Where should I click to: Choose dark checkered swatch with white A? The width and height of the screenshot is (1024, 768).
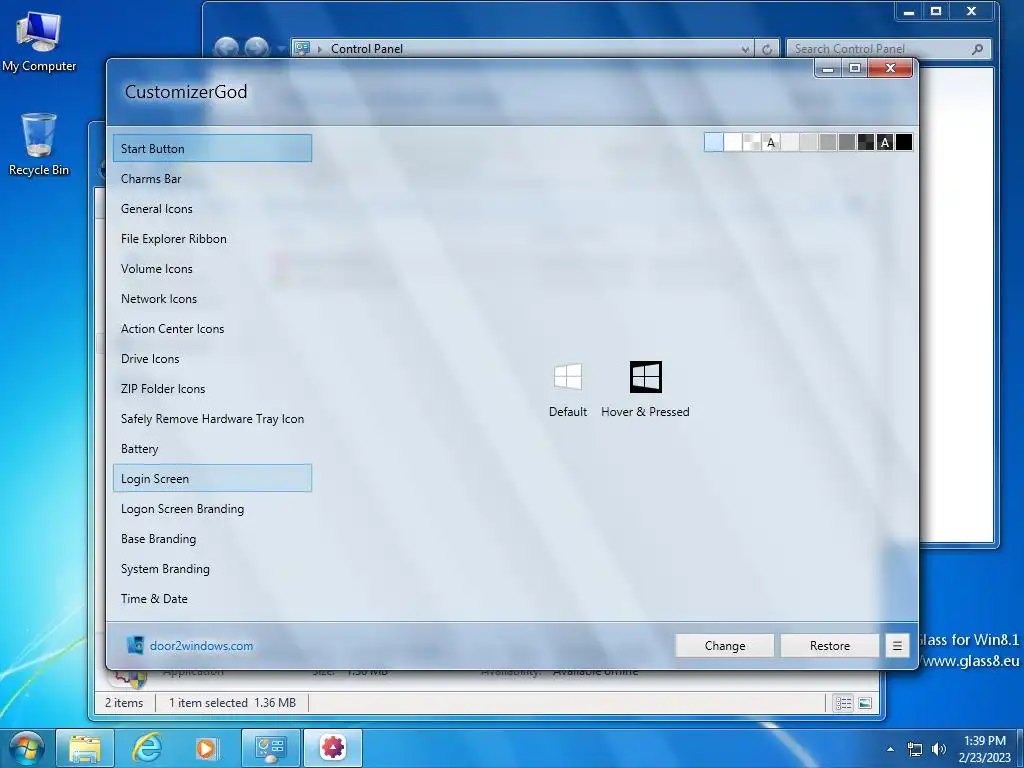point(885,142)
